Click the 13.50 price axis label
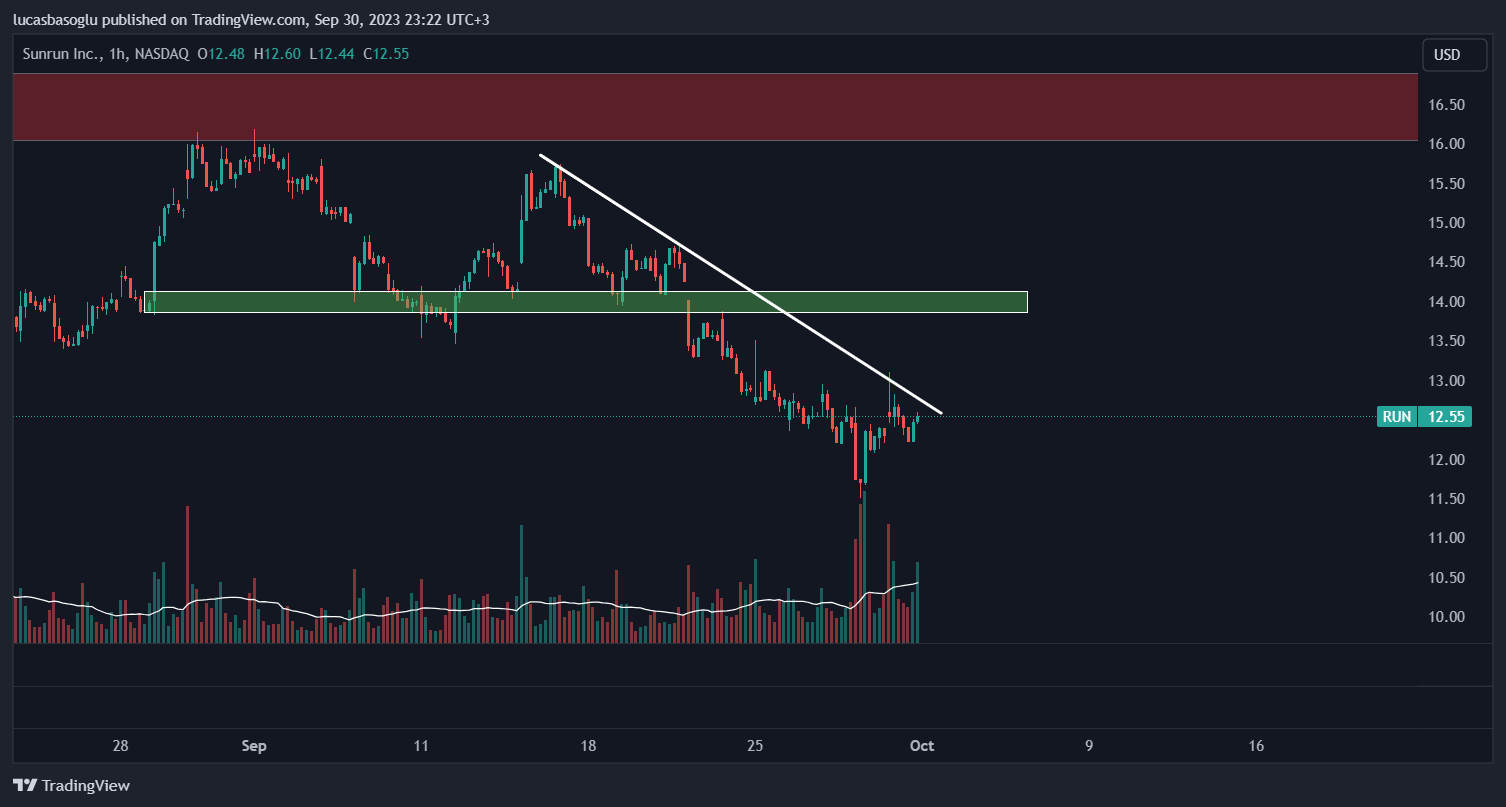The height and width of the screenshot is (807, 1506). 1447,341
